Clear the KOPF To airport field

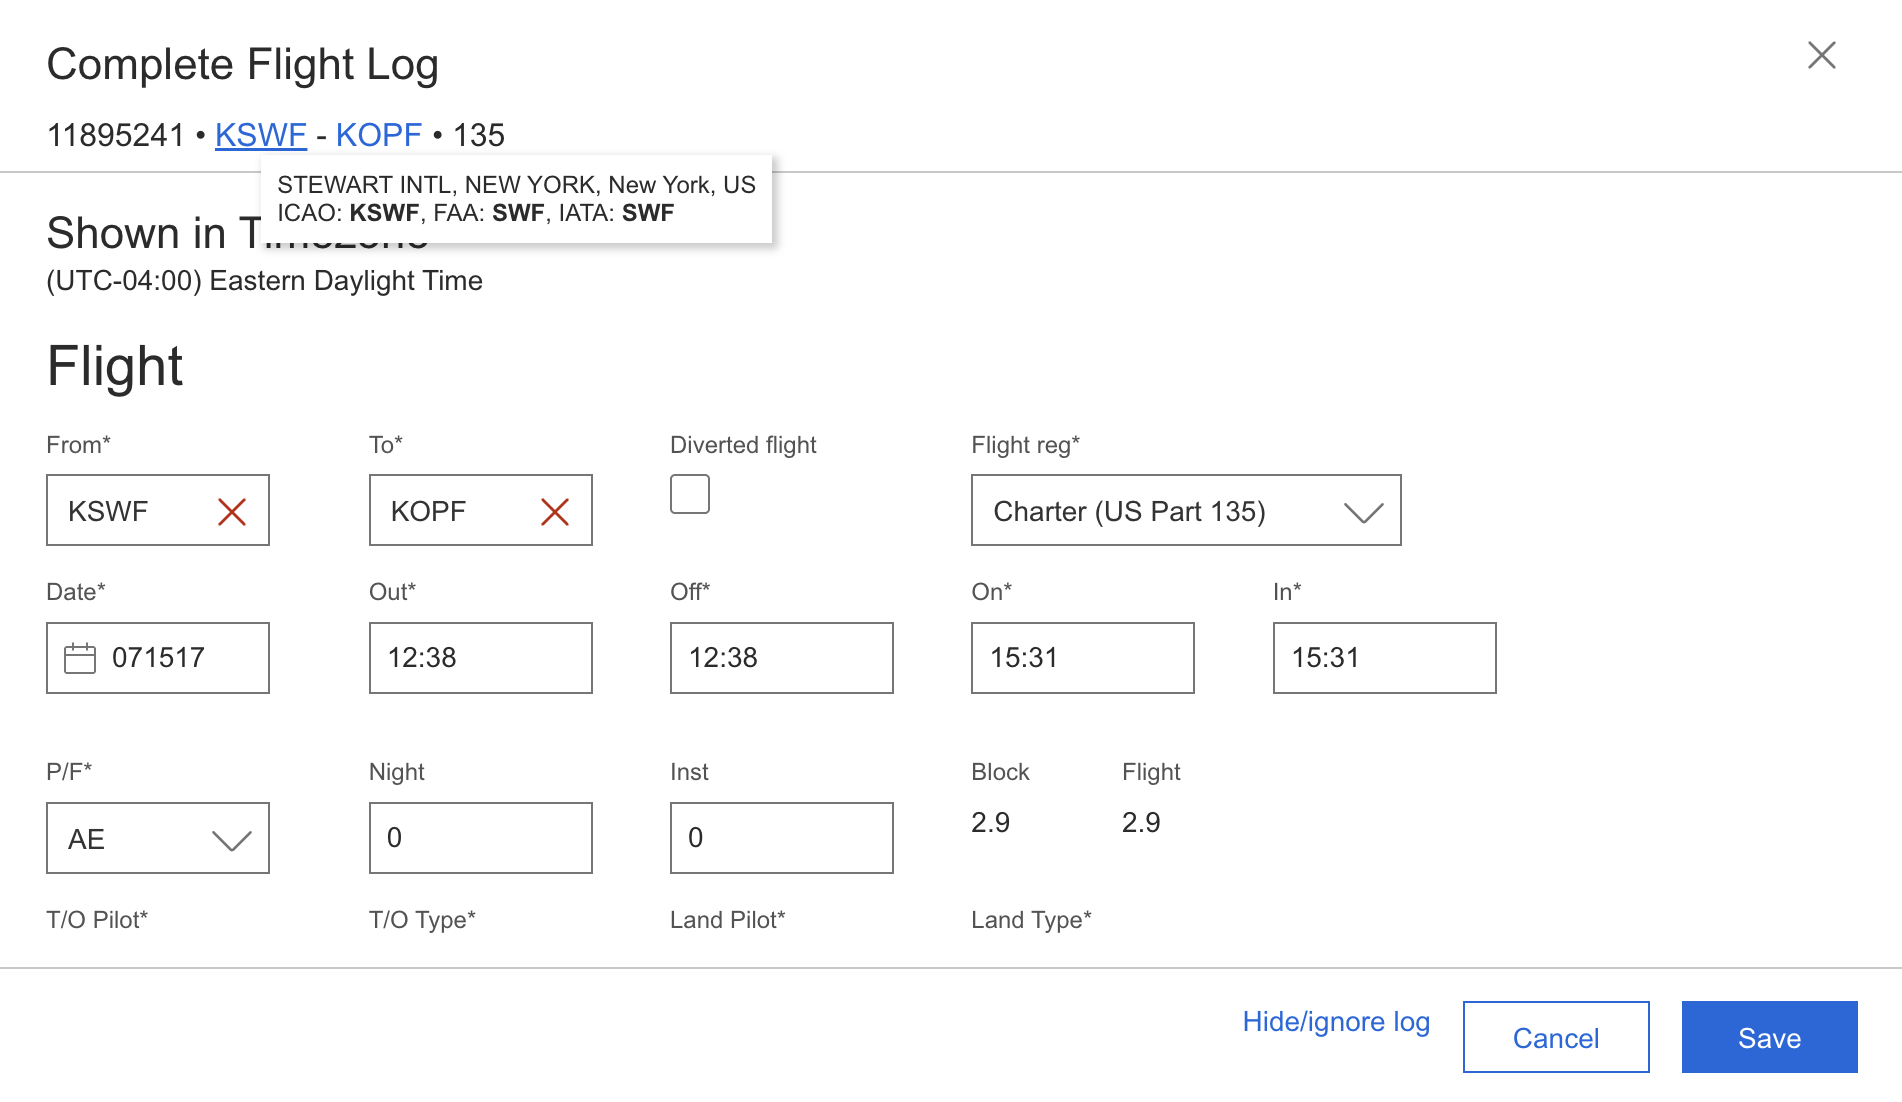click(x=555, y=512)
